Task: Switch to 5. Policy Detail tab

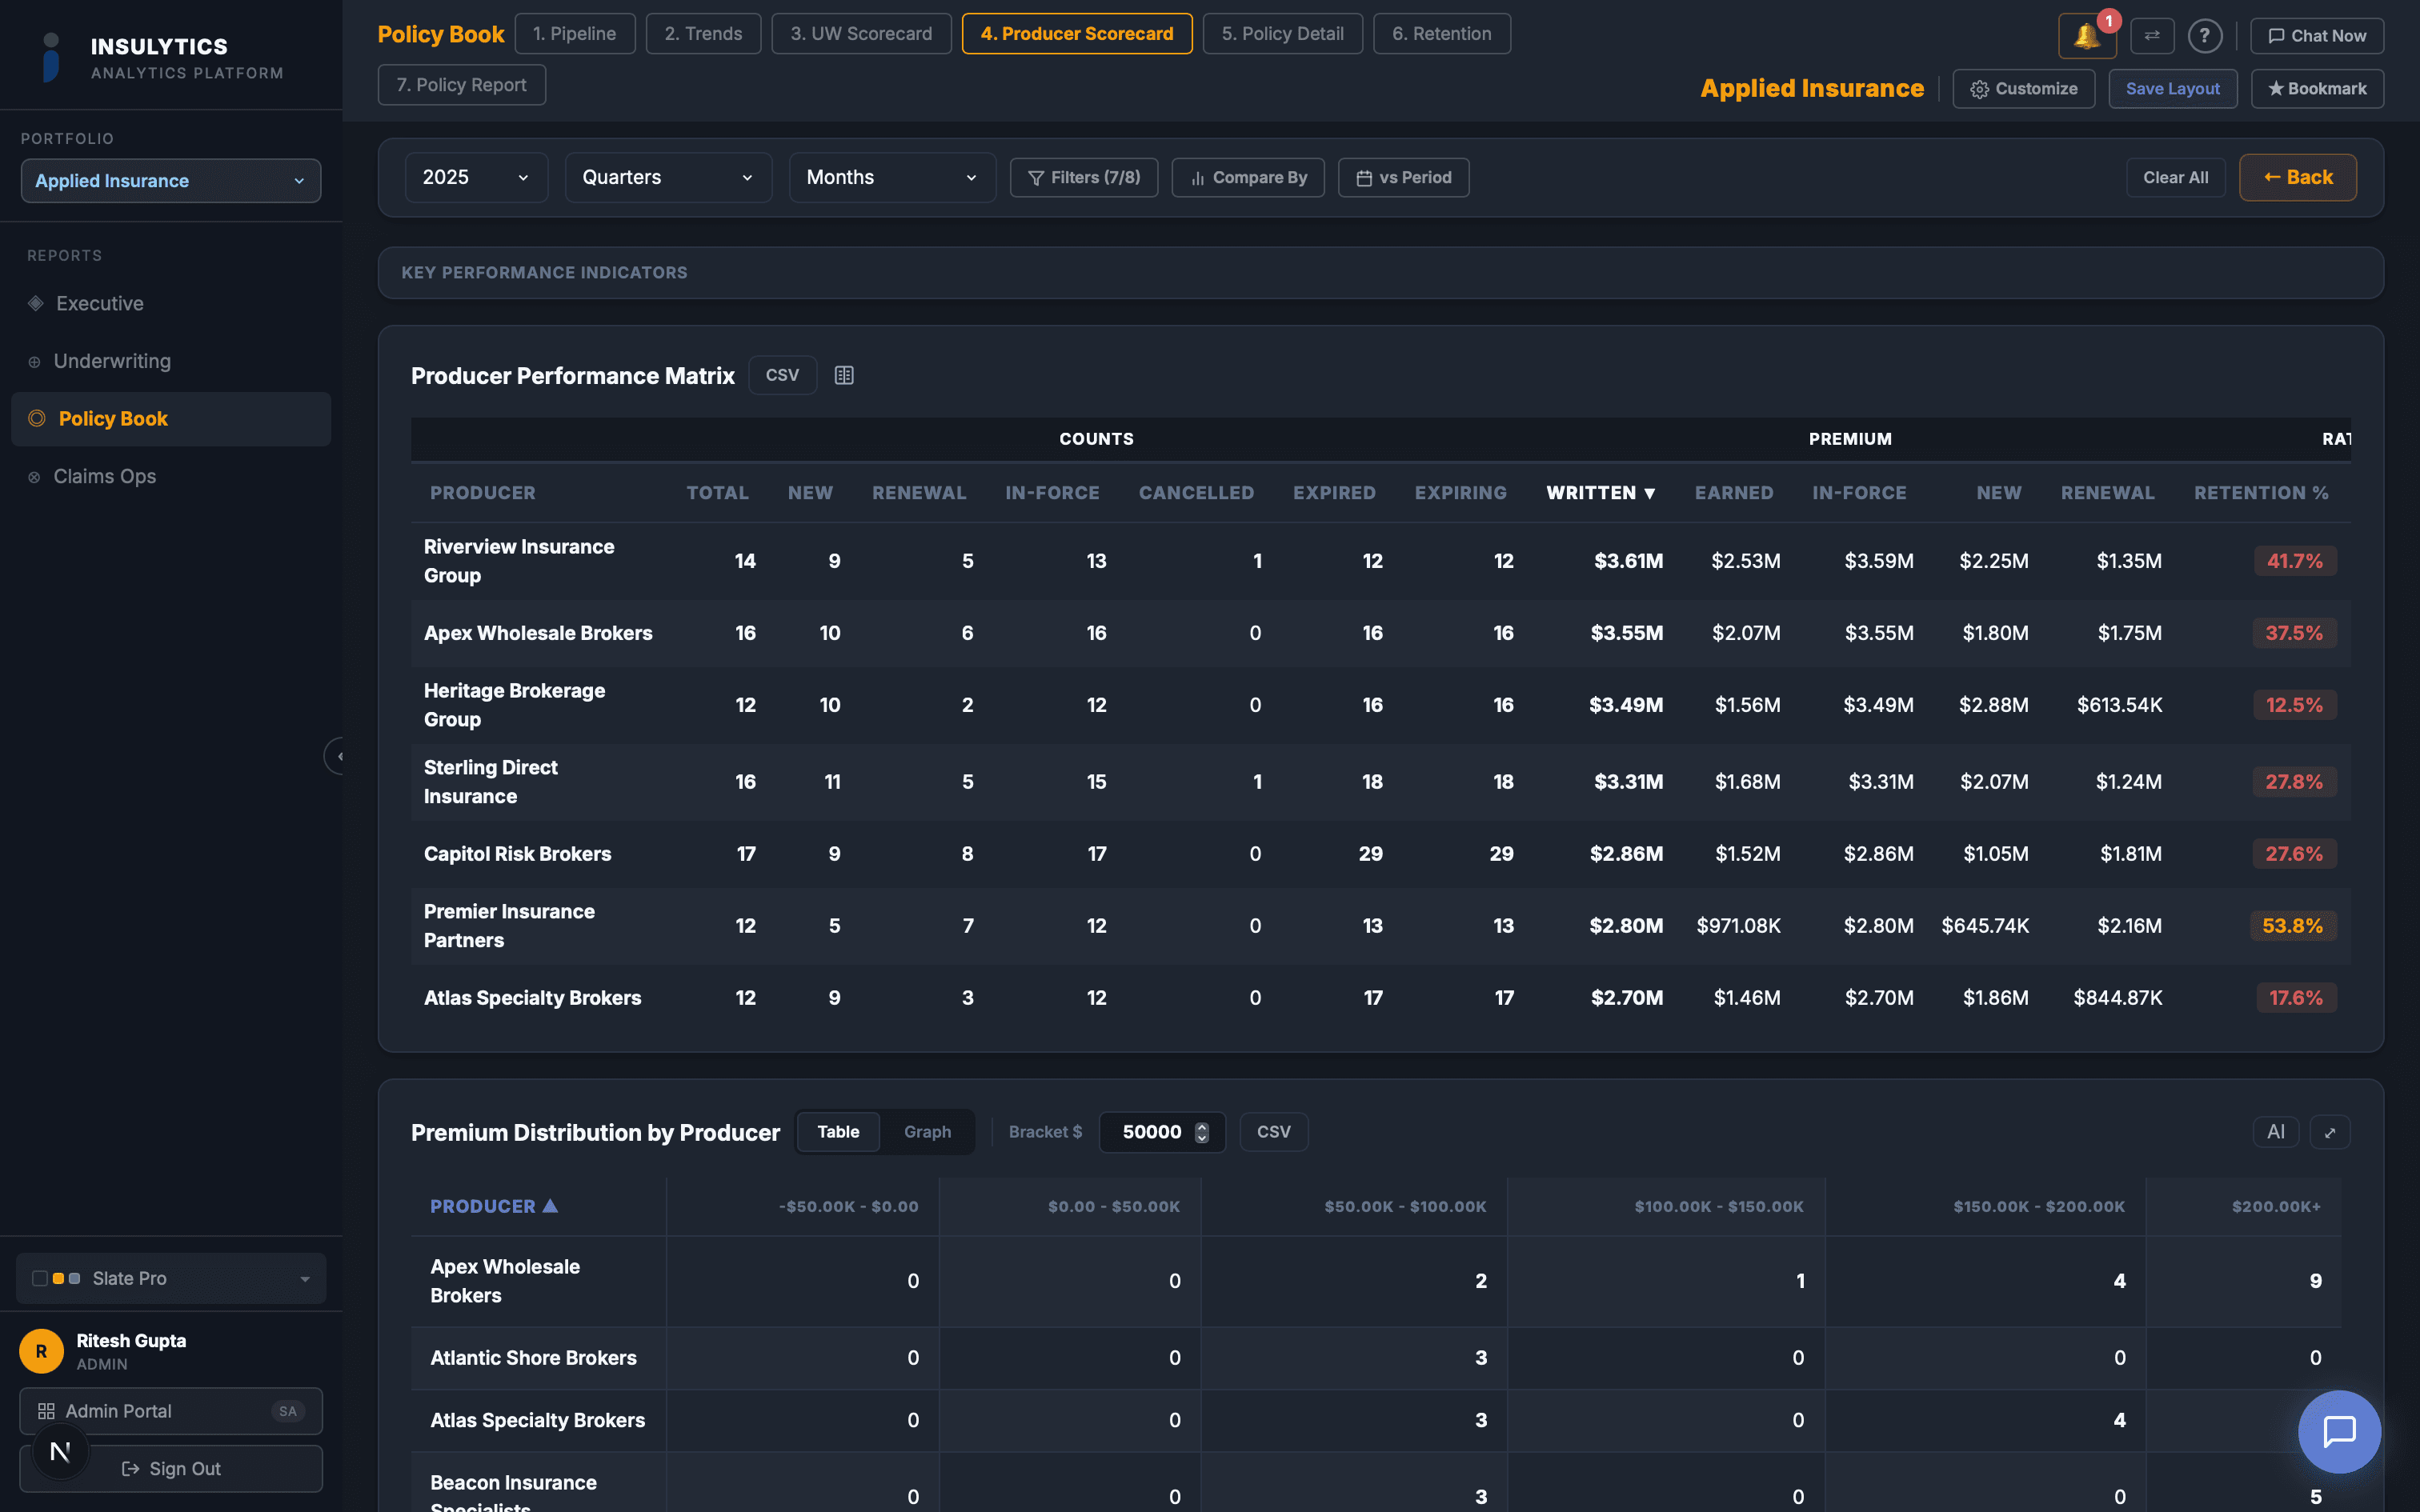Action: [1282, 34]
